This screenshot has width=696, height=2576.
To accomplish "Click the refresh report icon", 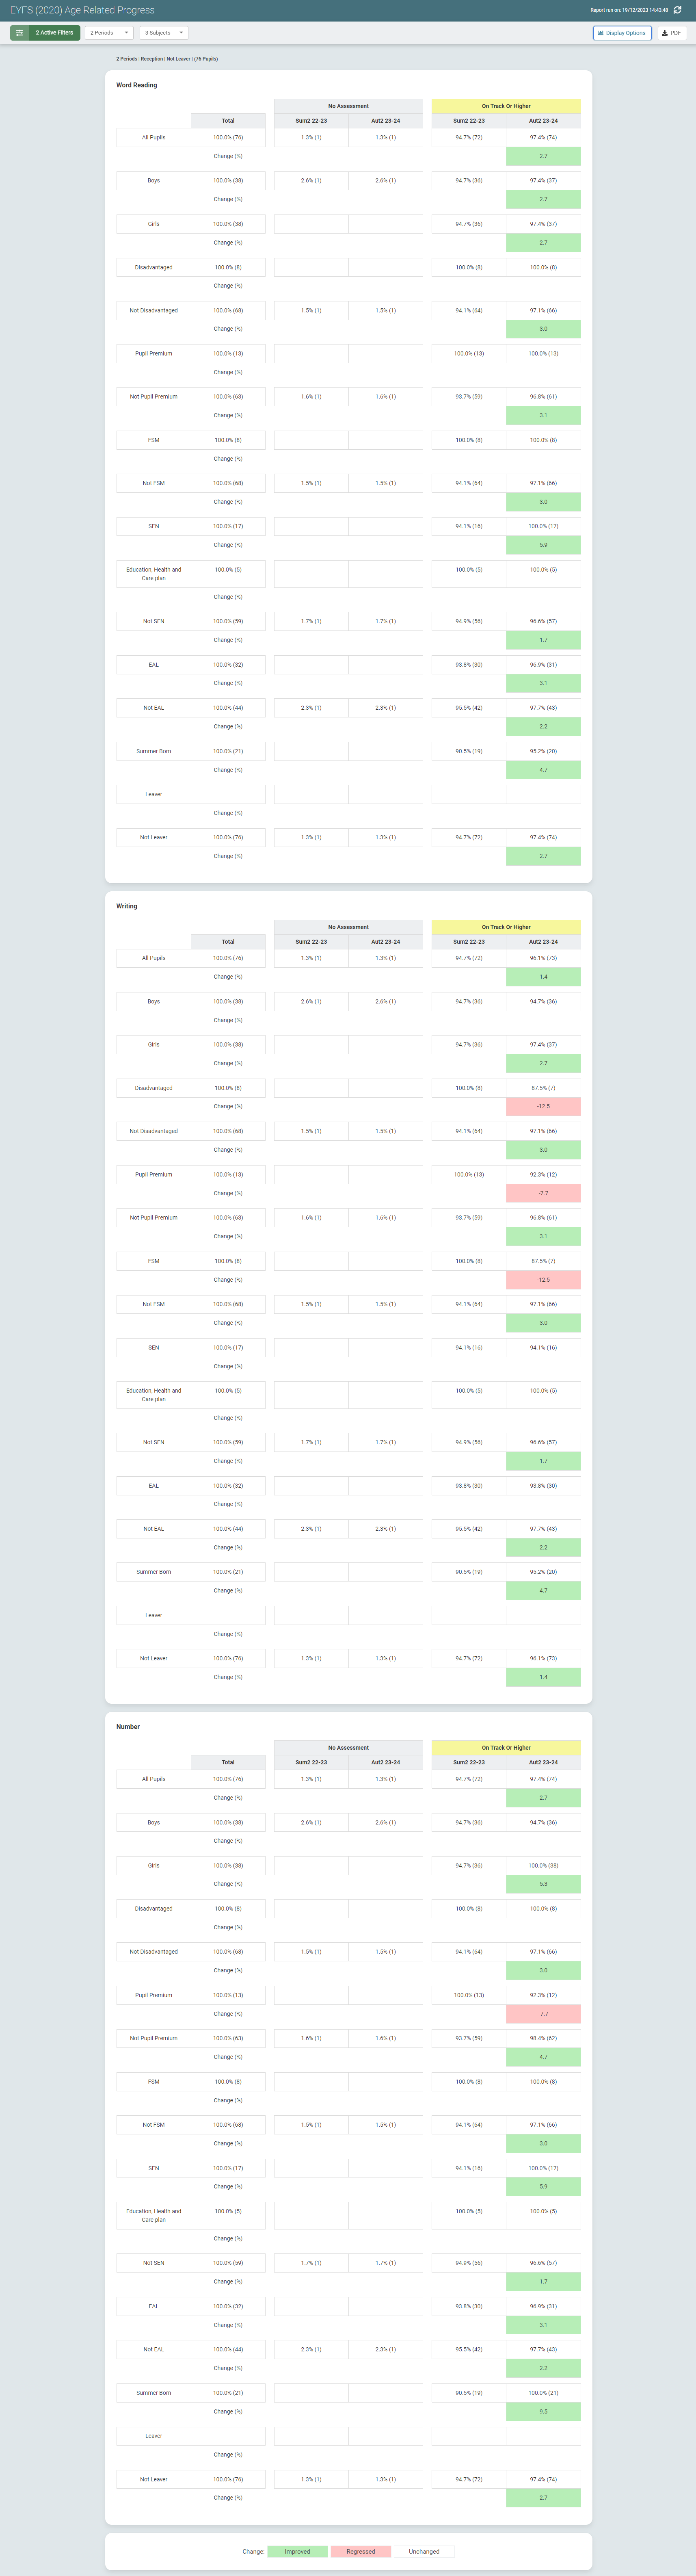I will click(x=677, y=10).
